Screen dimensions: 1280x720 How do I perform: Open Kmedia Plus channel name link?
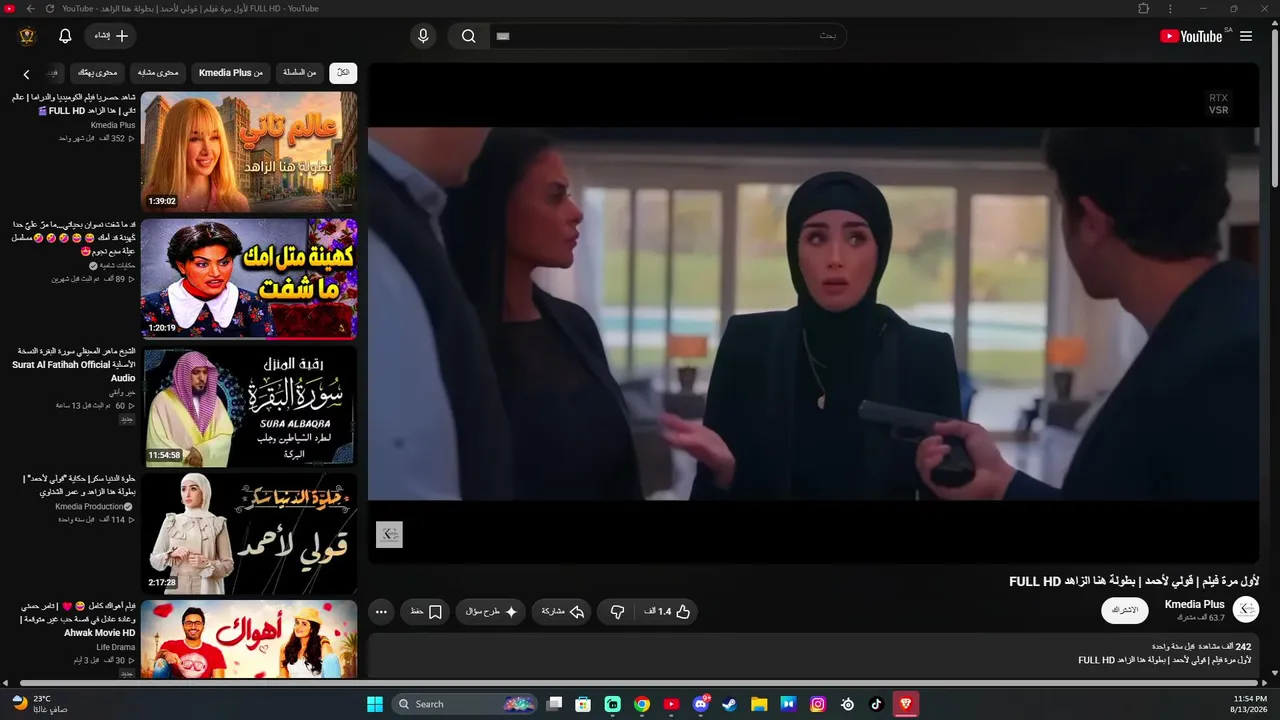pos(1195,604)
